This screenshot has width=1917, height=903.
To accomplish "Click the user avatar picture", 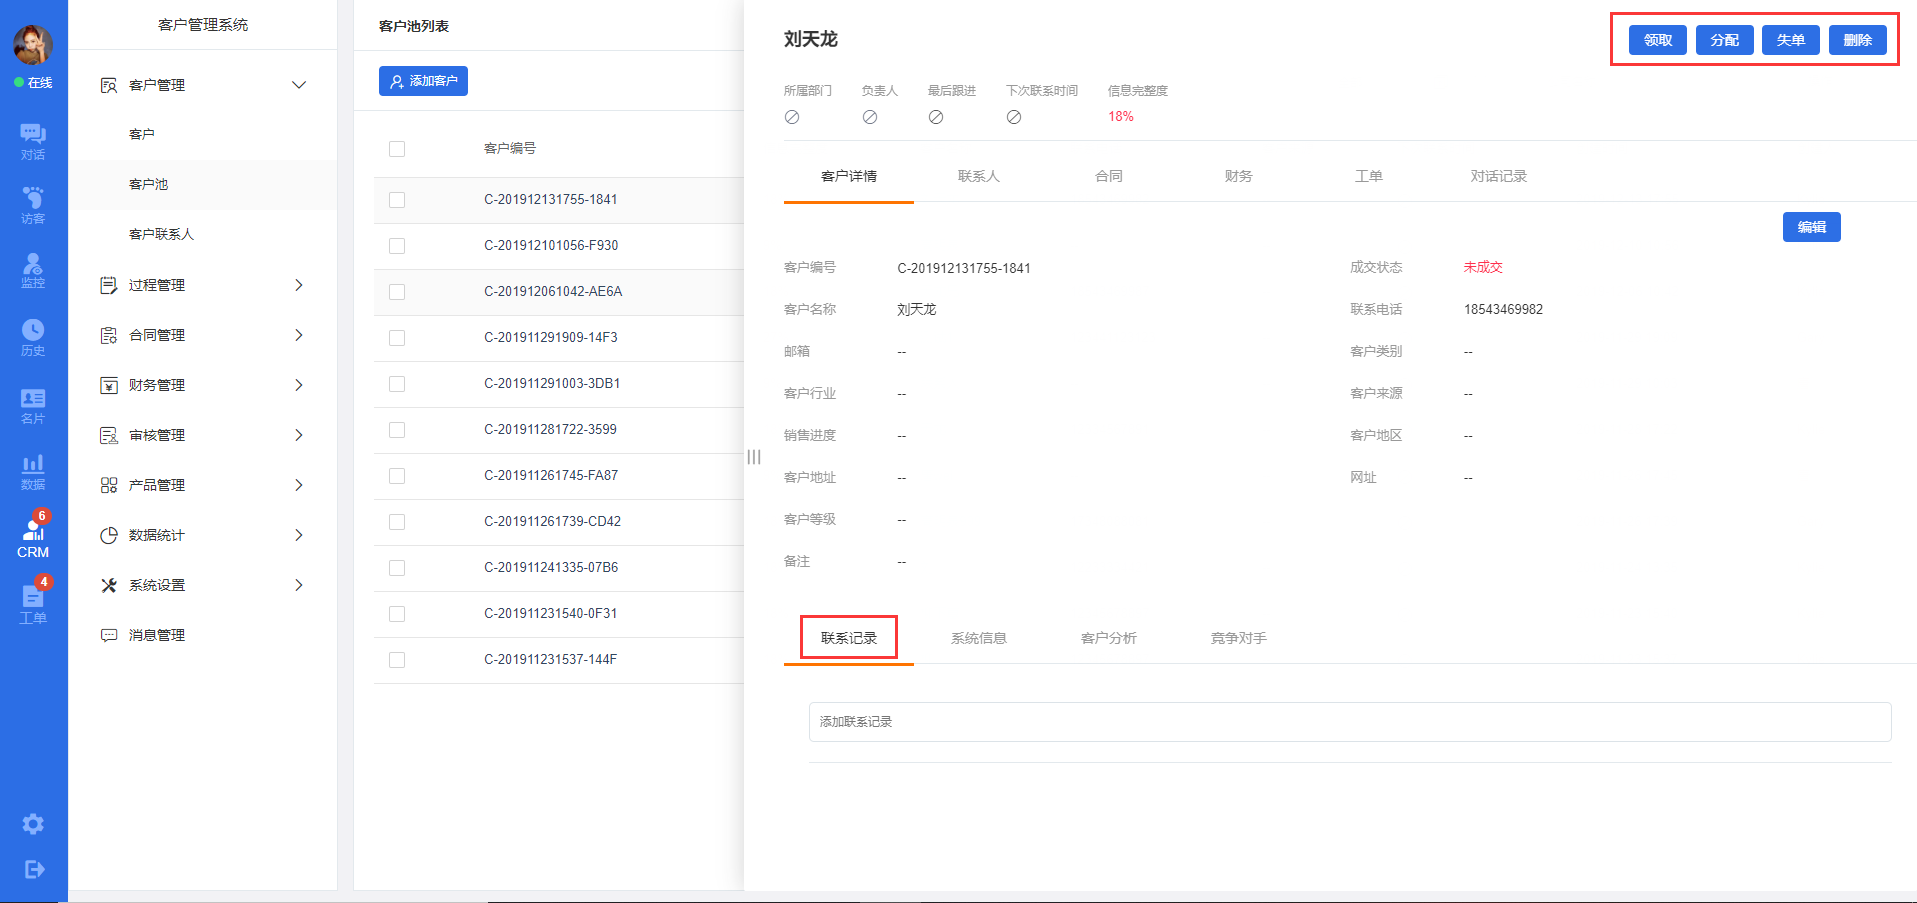I will pyautogui.click(x=33, y=45).
